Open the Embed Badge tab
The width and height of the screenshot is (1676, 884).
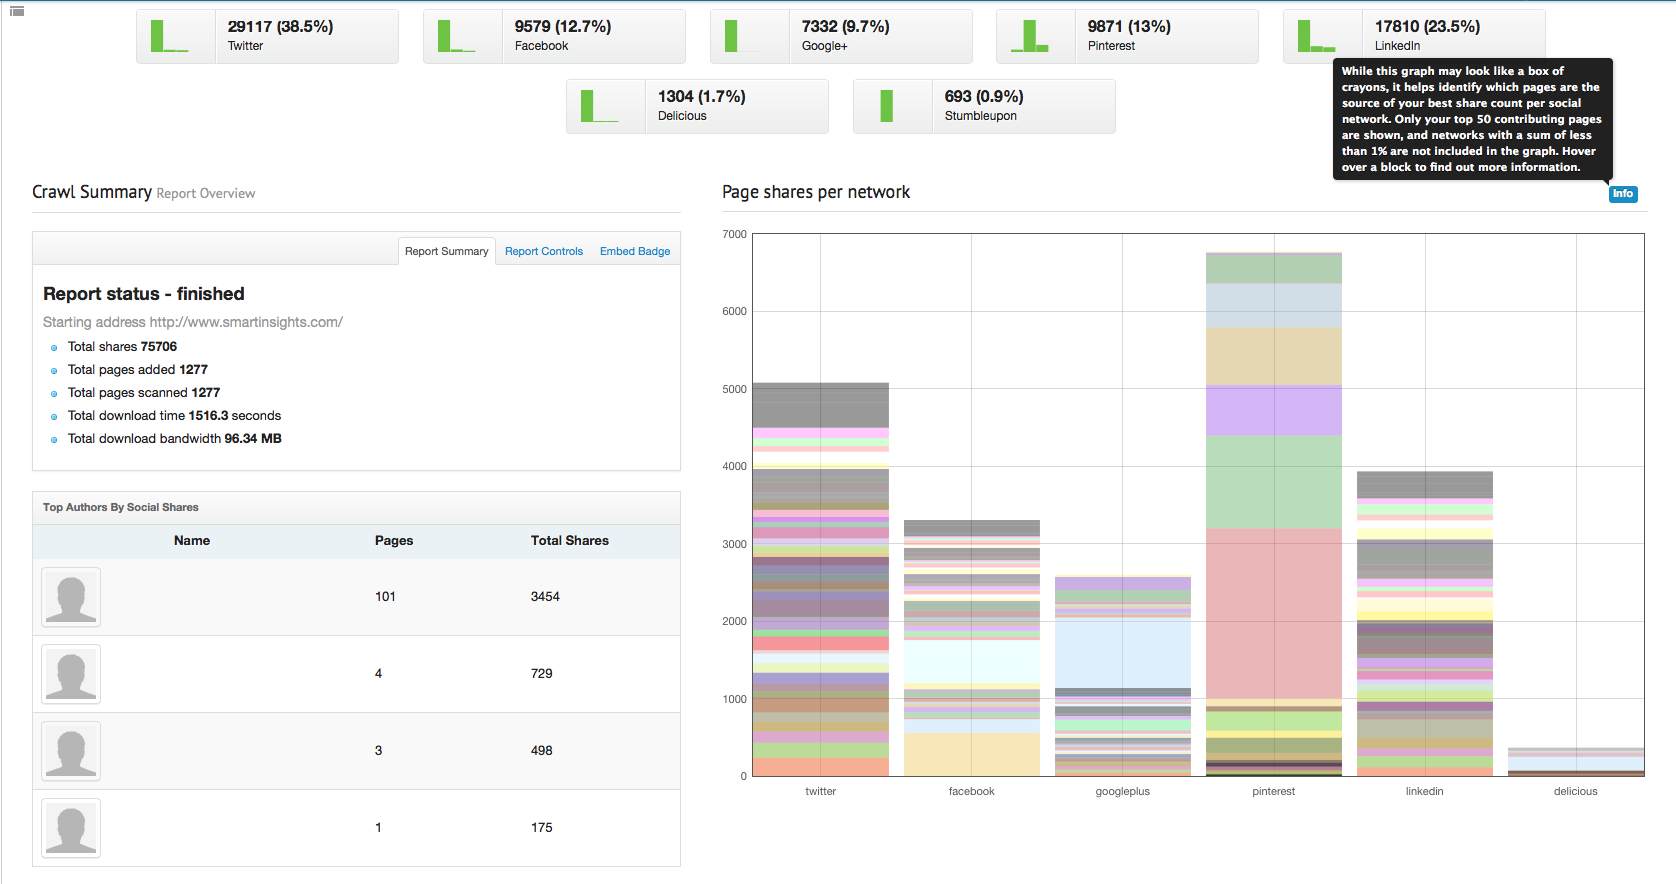(x=635, y=251)
